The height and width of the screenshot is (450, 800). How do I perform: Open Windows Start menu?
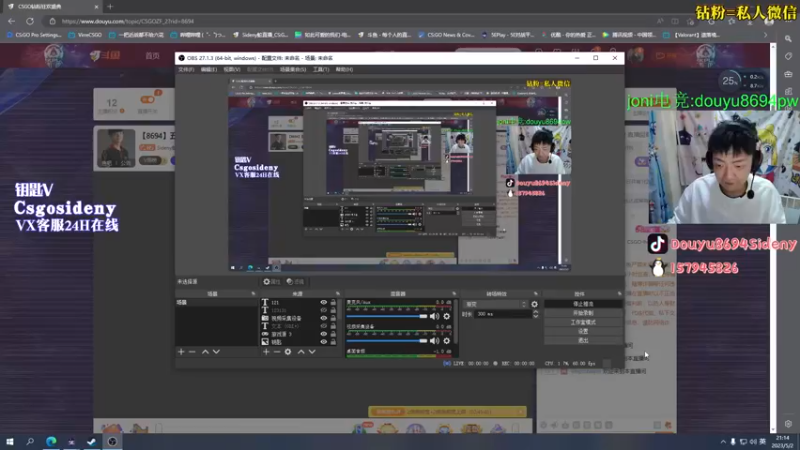tap(10, 441)
